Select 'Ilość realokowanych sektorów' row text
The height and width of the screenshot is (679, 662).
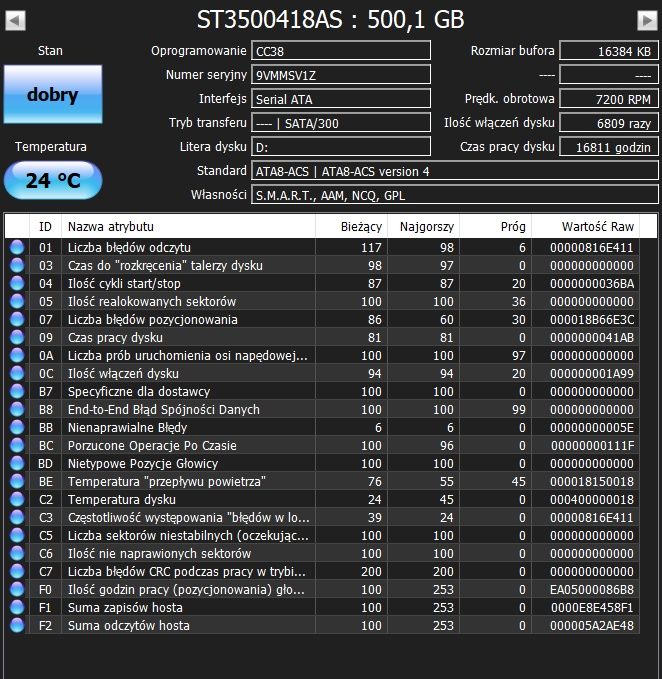[x=152, y=301]
